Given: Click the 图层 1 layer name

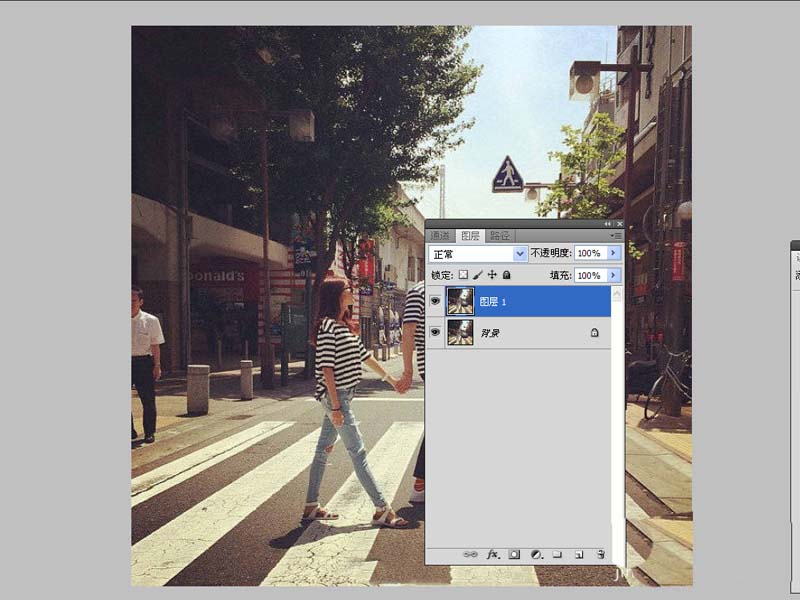Looking at the screenshot, I should tap(493, 302).
